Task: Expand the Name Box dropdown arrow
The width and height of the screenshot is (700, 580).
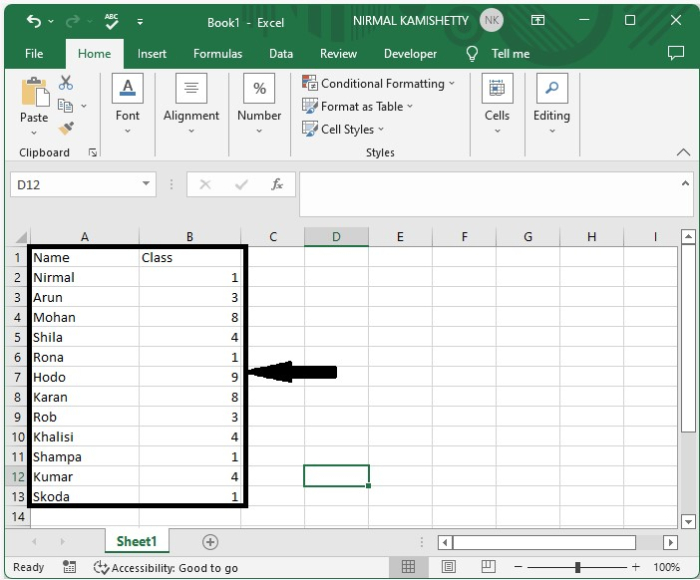Action: [146, 184]
